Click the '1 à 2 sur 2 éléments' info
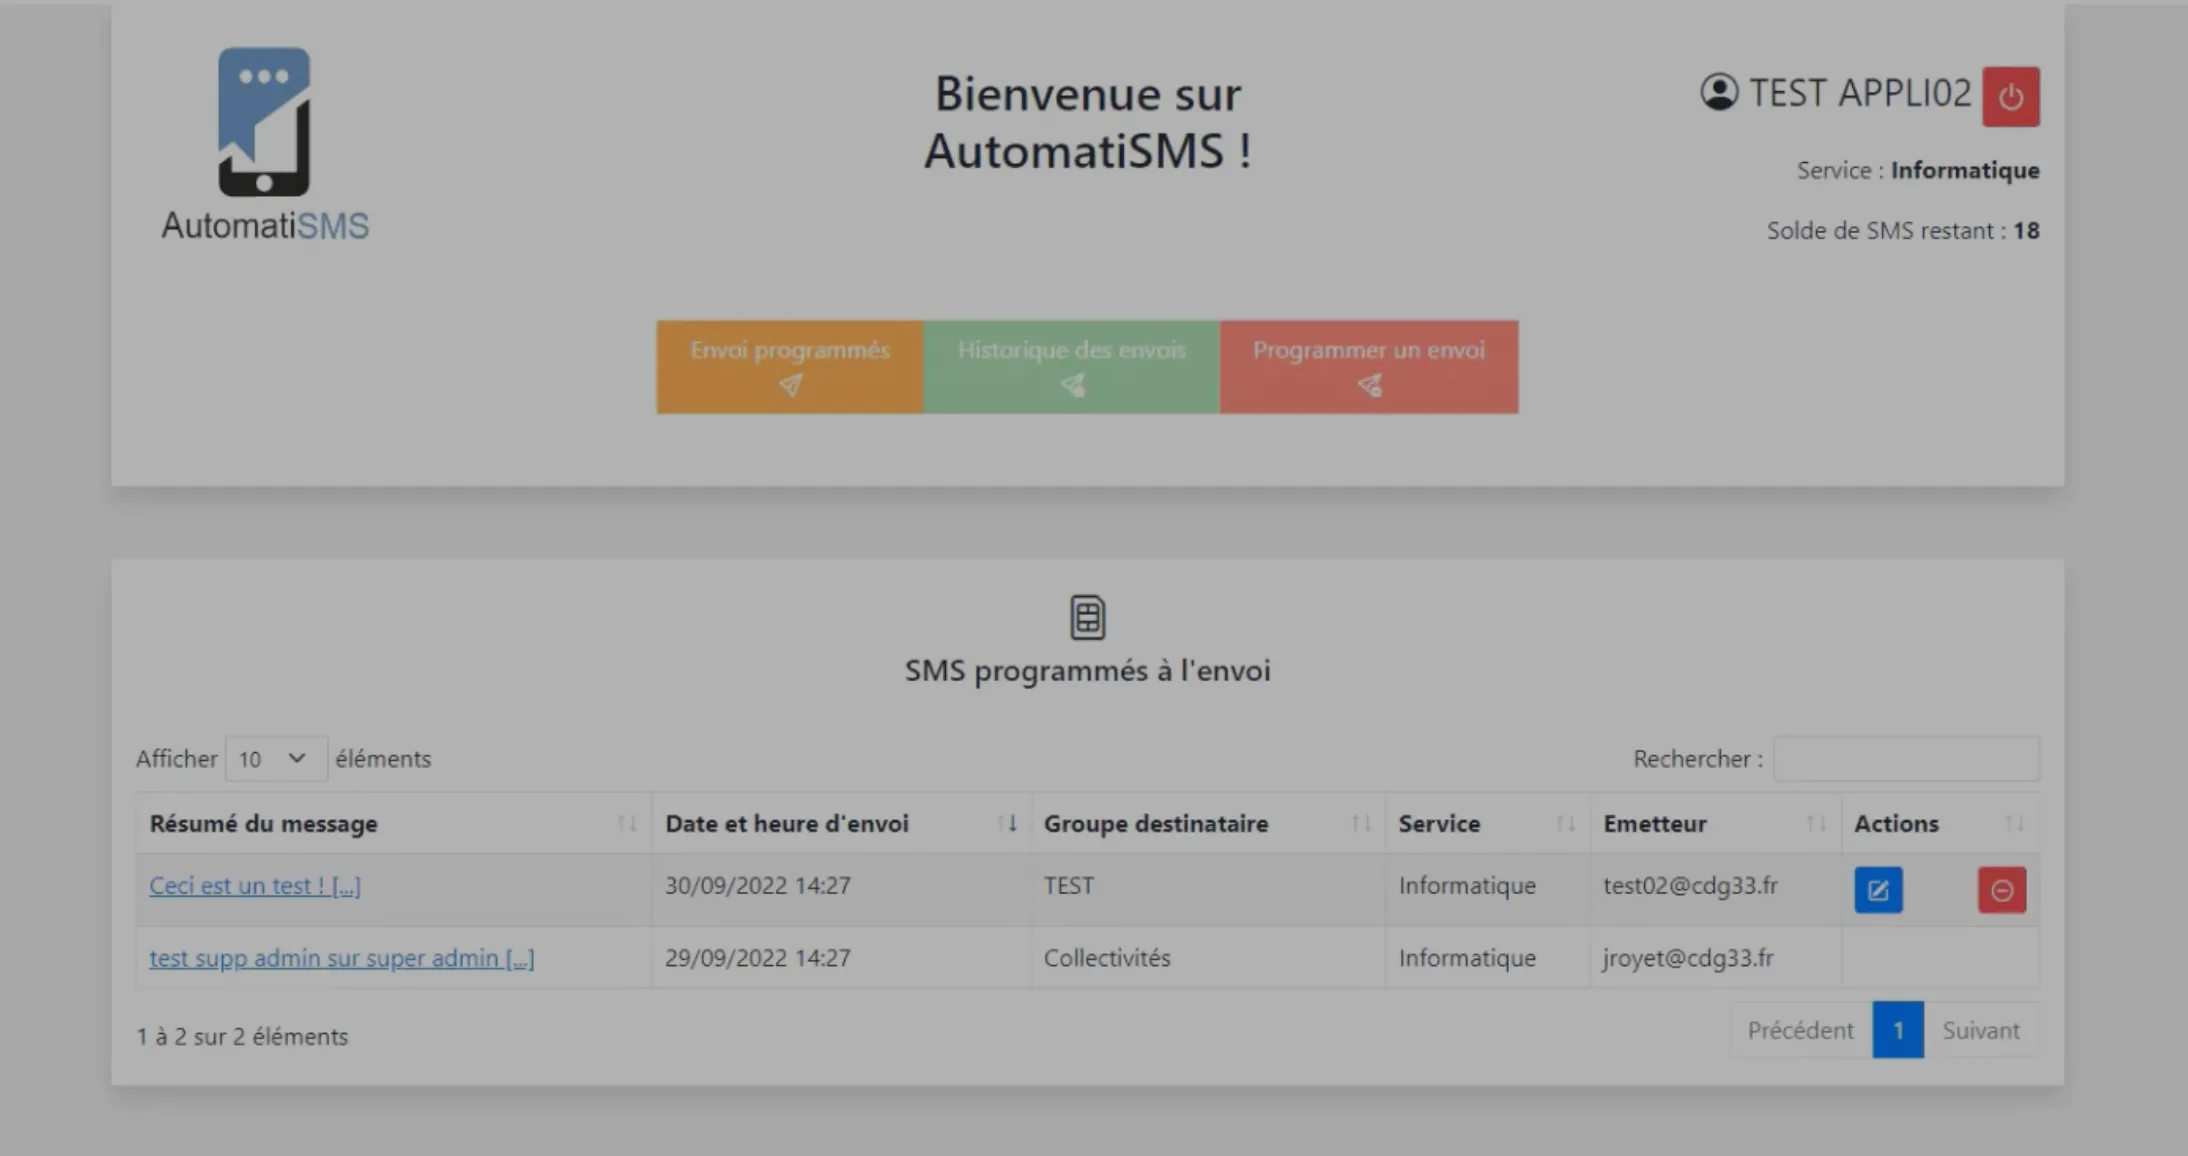The image size is (2188, 1156). 242,1037
